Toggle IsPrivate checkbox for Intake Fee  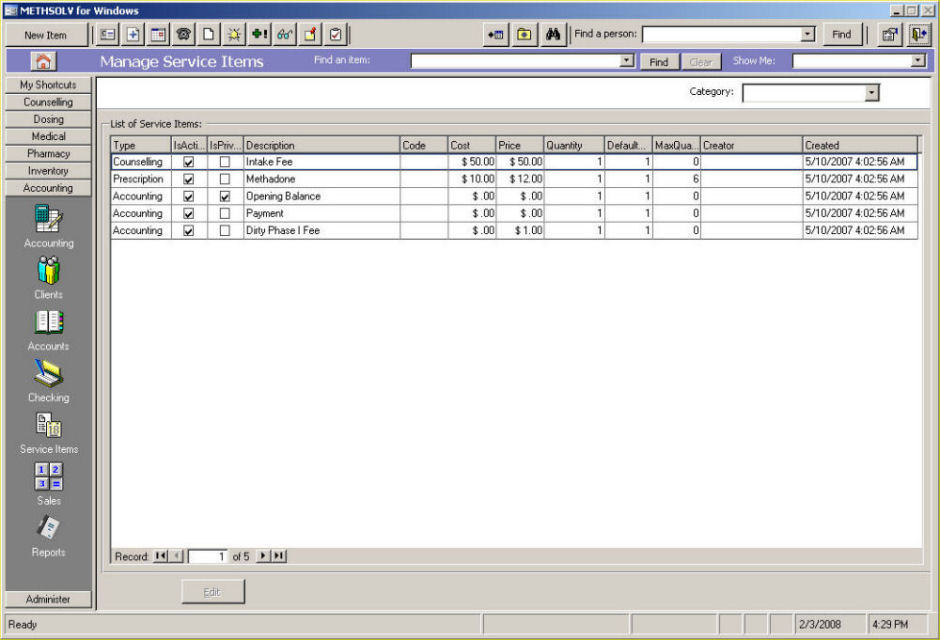coord(224,162)
